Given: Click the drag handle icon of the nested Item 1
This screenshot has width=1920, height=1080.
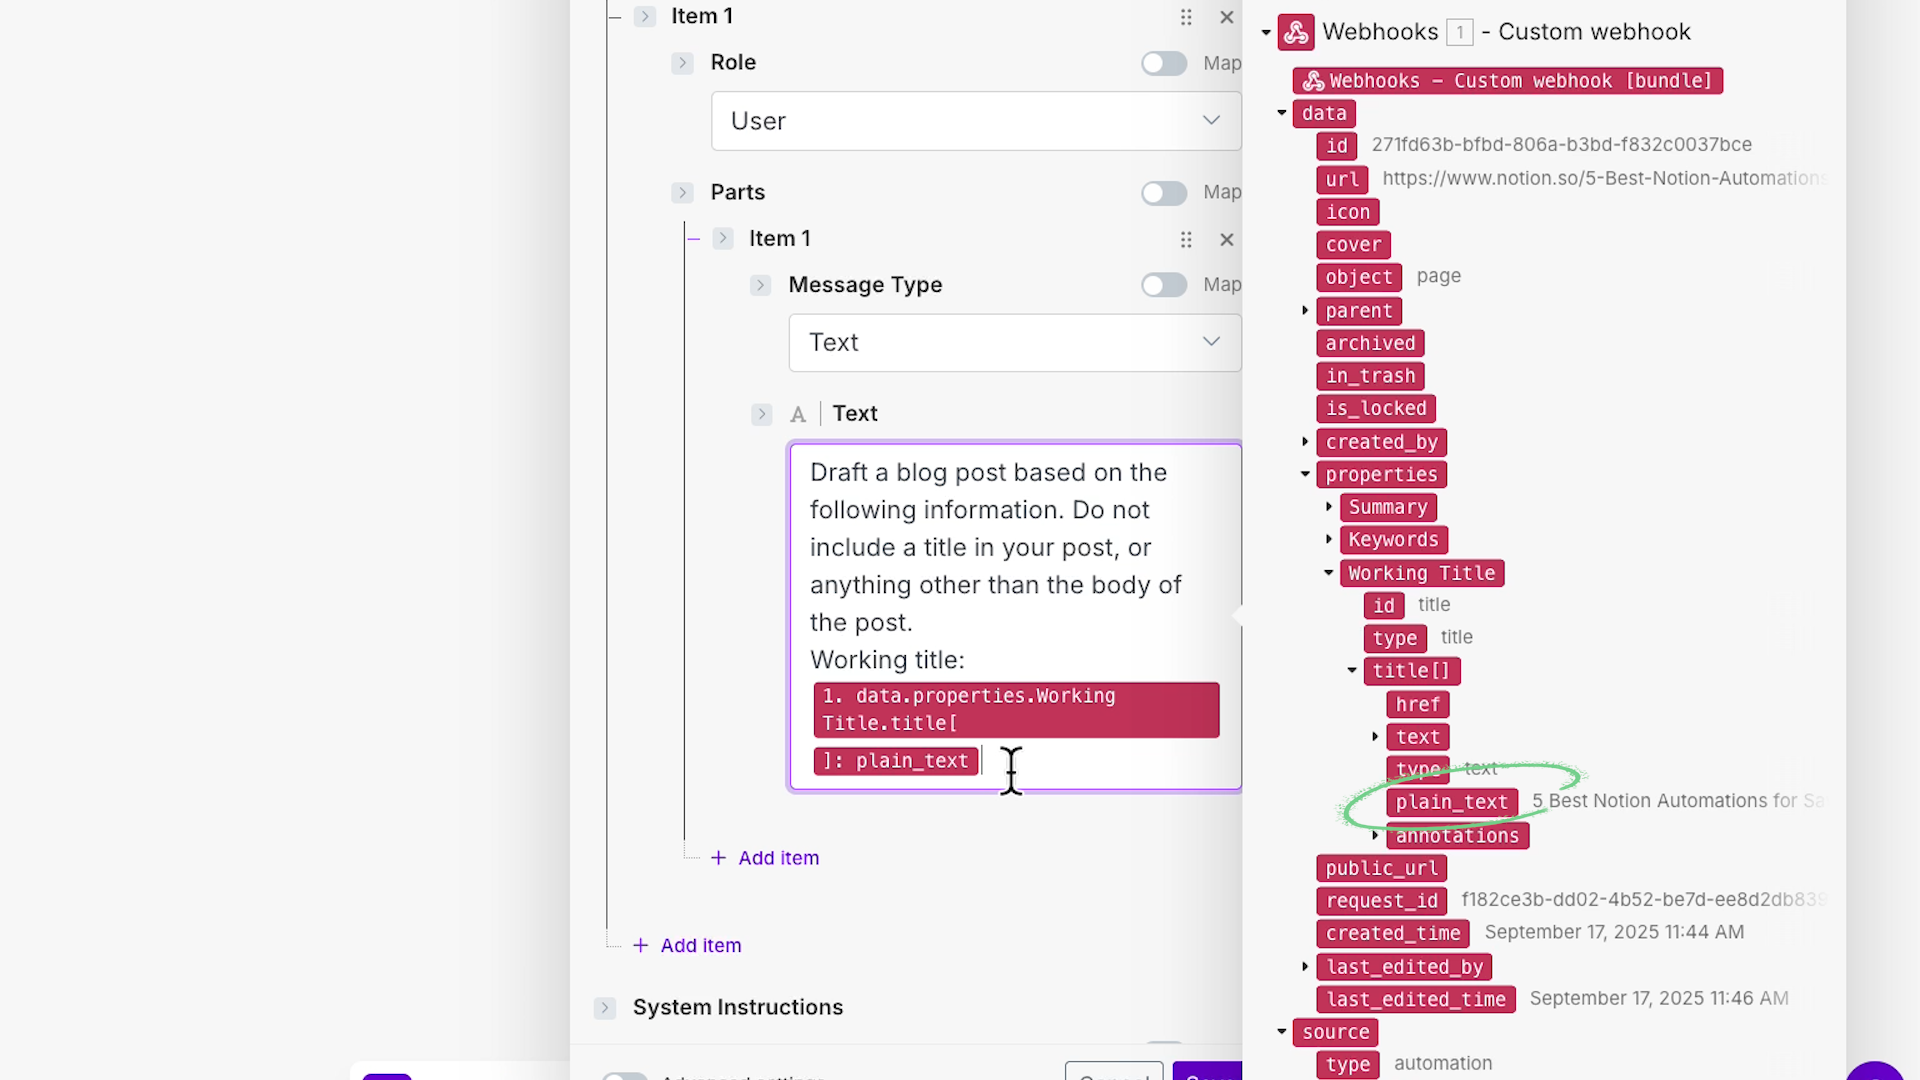Looking at the screenshot, I should coord(1186,240).
